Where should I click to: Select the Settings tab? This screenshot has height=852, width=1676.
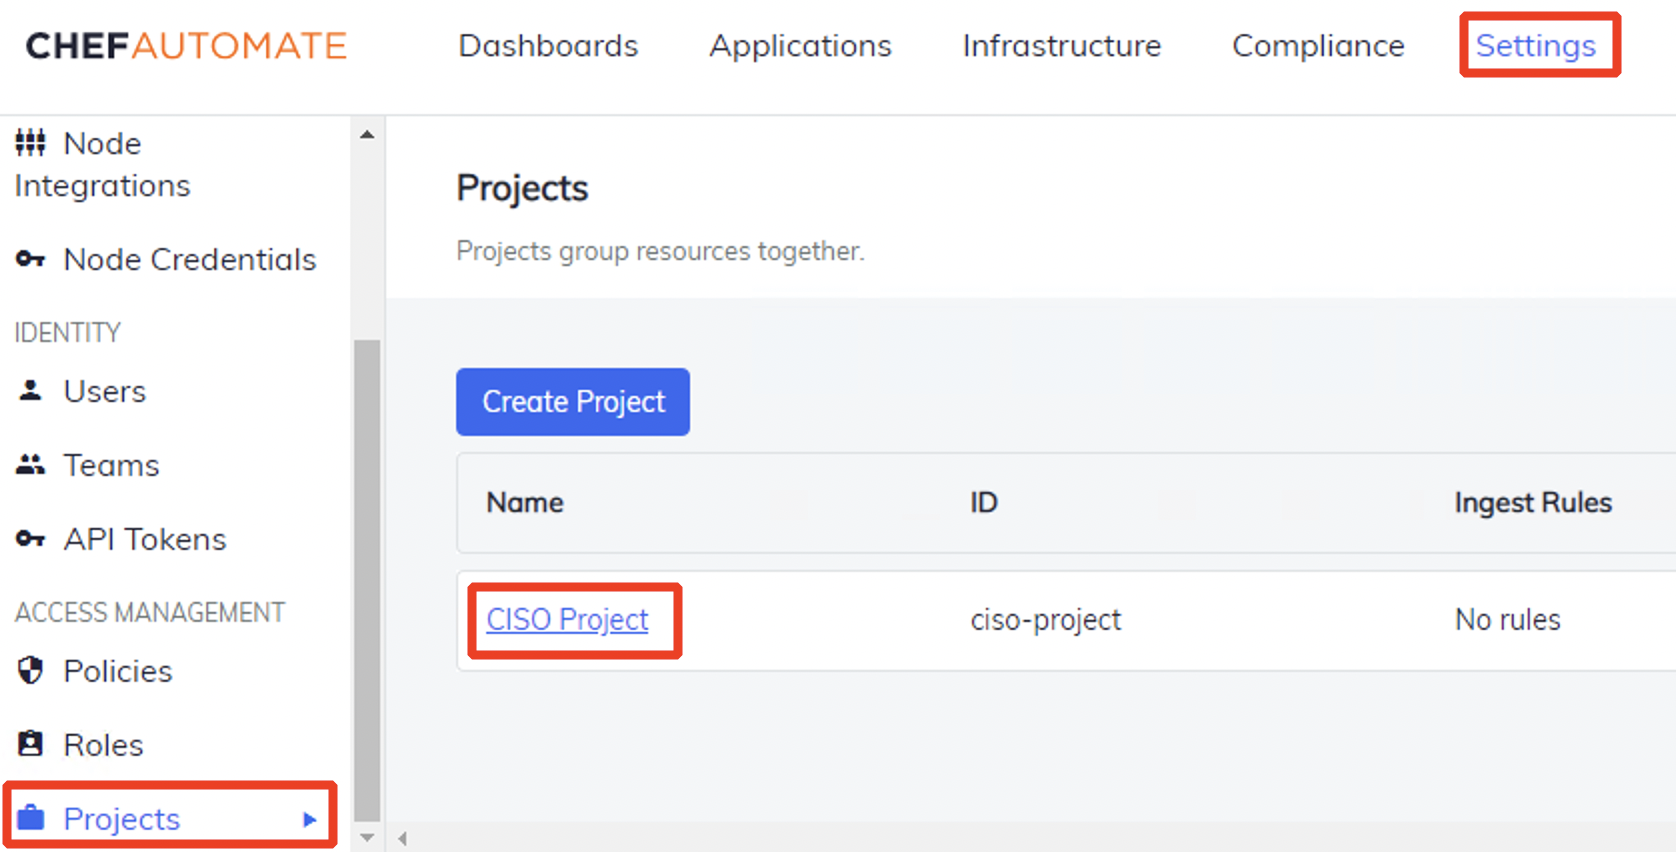point(1536,46)
